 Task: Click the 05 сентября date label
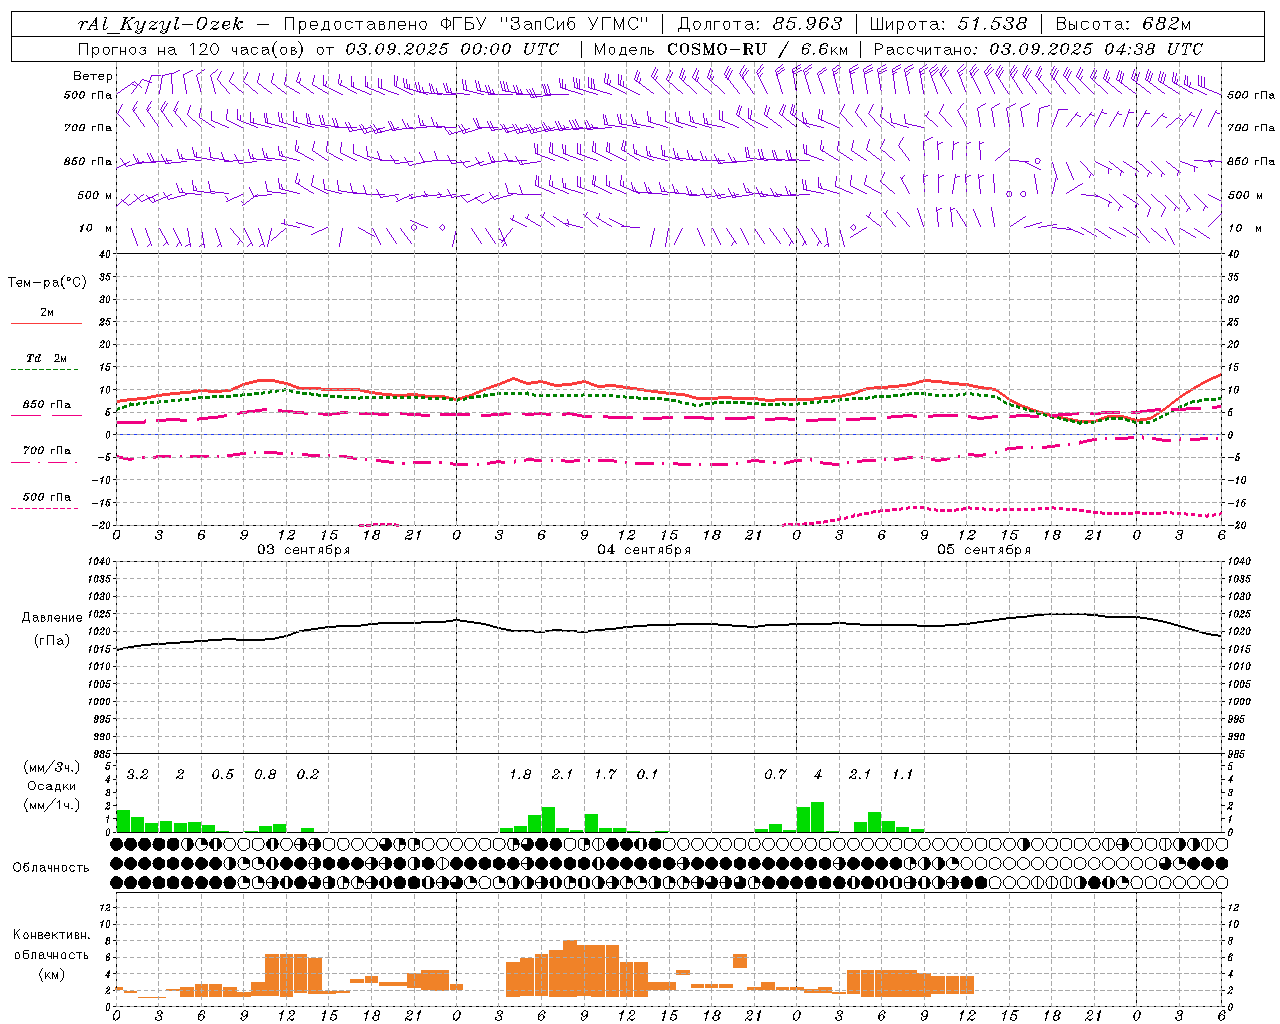tap(984, 550)
